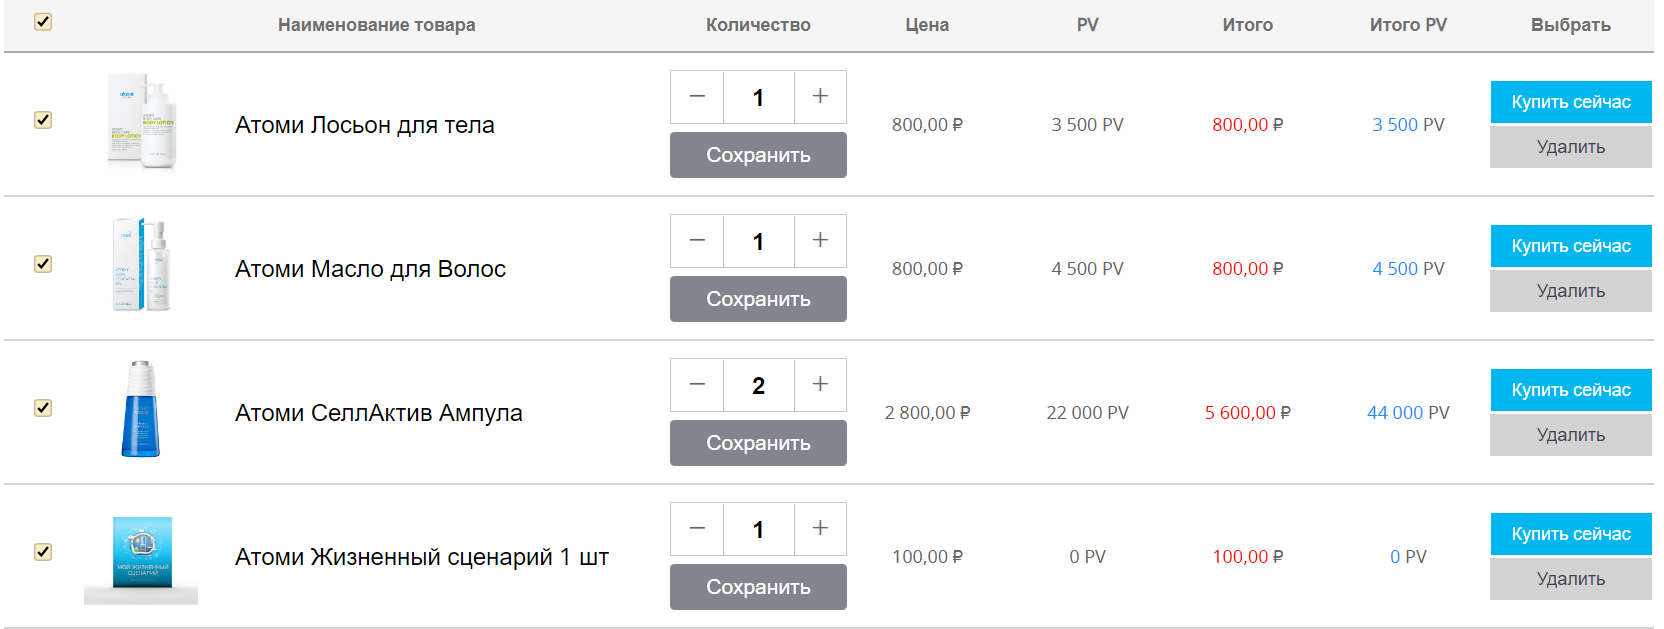
Task: Click Сохранить for Атоми Жизненный сценарий
Action: click(x=758, y=587)
